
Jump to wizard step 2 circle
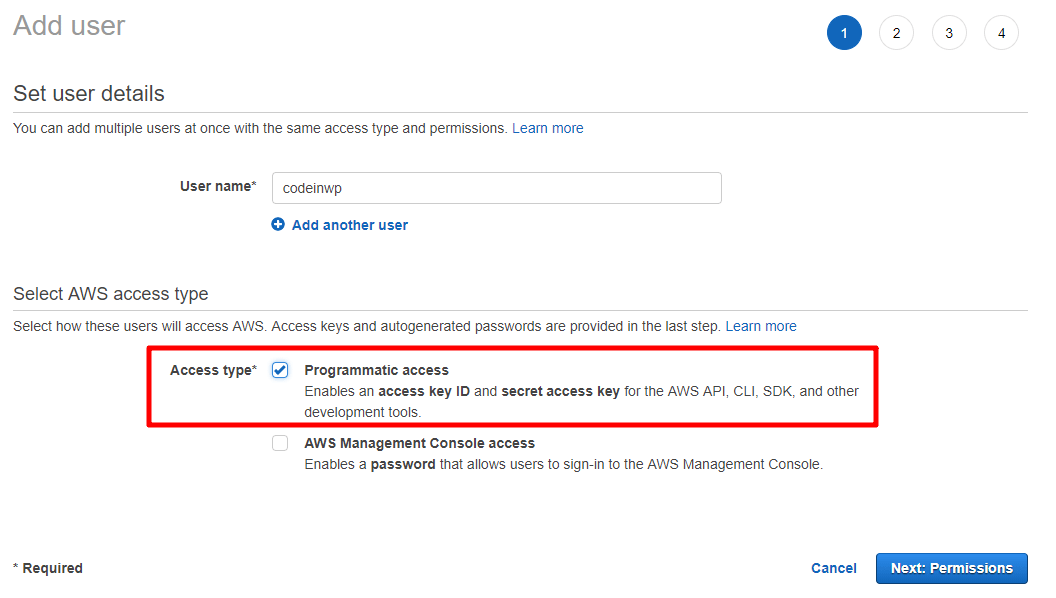point(896,32)
